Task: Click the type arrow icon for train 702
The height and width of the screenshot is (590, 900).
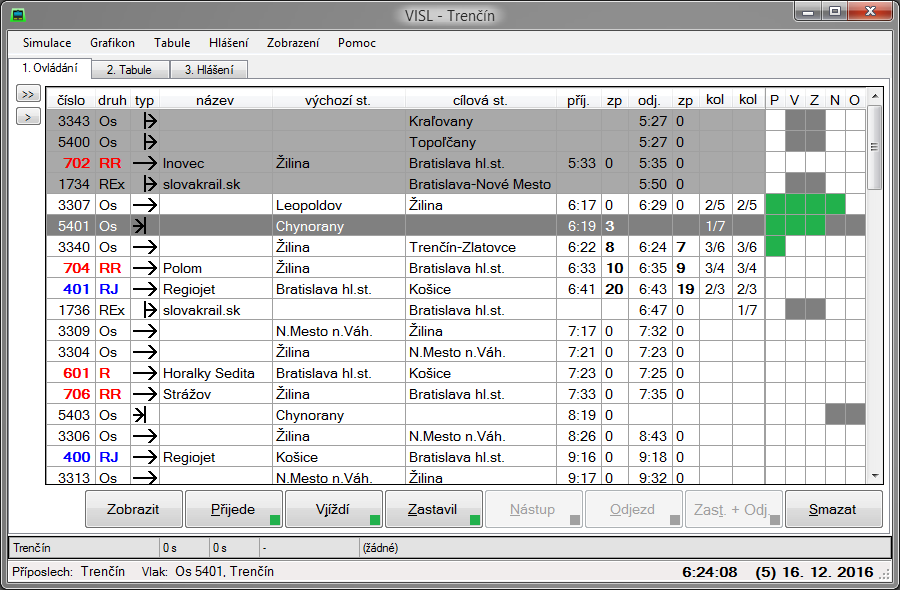Action: point(146,162)
